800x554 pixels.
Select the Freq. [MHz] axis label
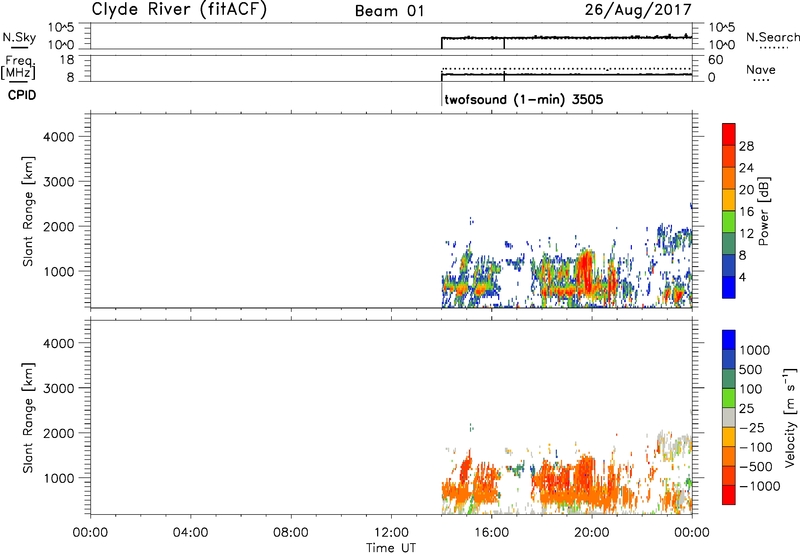point(19,67)
